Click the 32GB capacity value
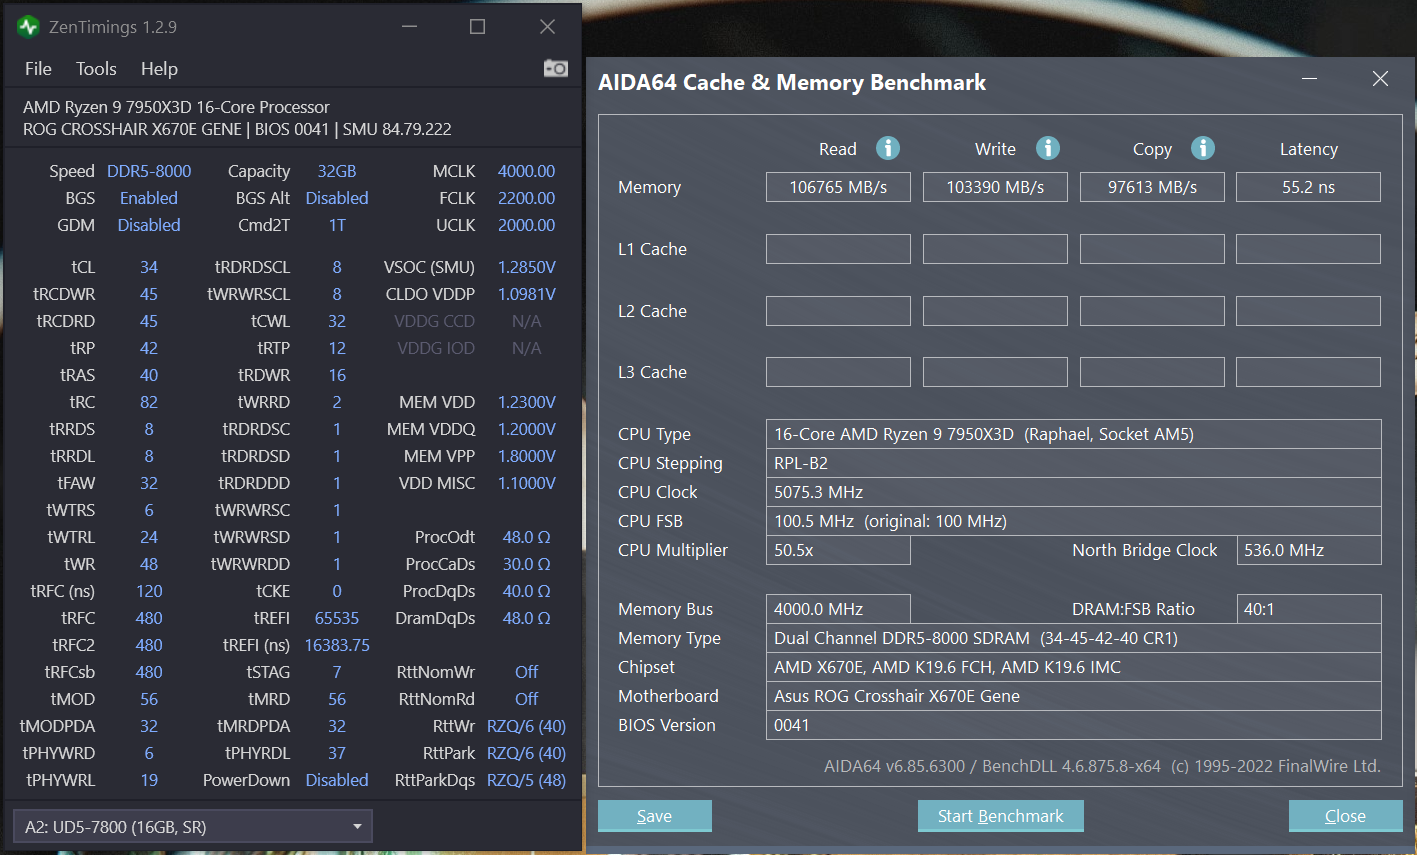The width and height of the screenshot is (1417, 855). point(337,171)
